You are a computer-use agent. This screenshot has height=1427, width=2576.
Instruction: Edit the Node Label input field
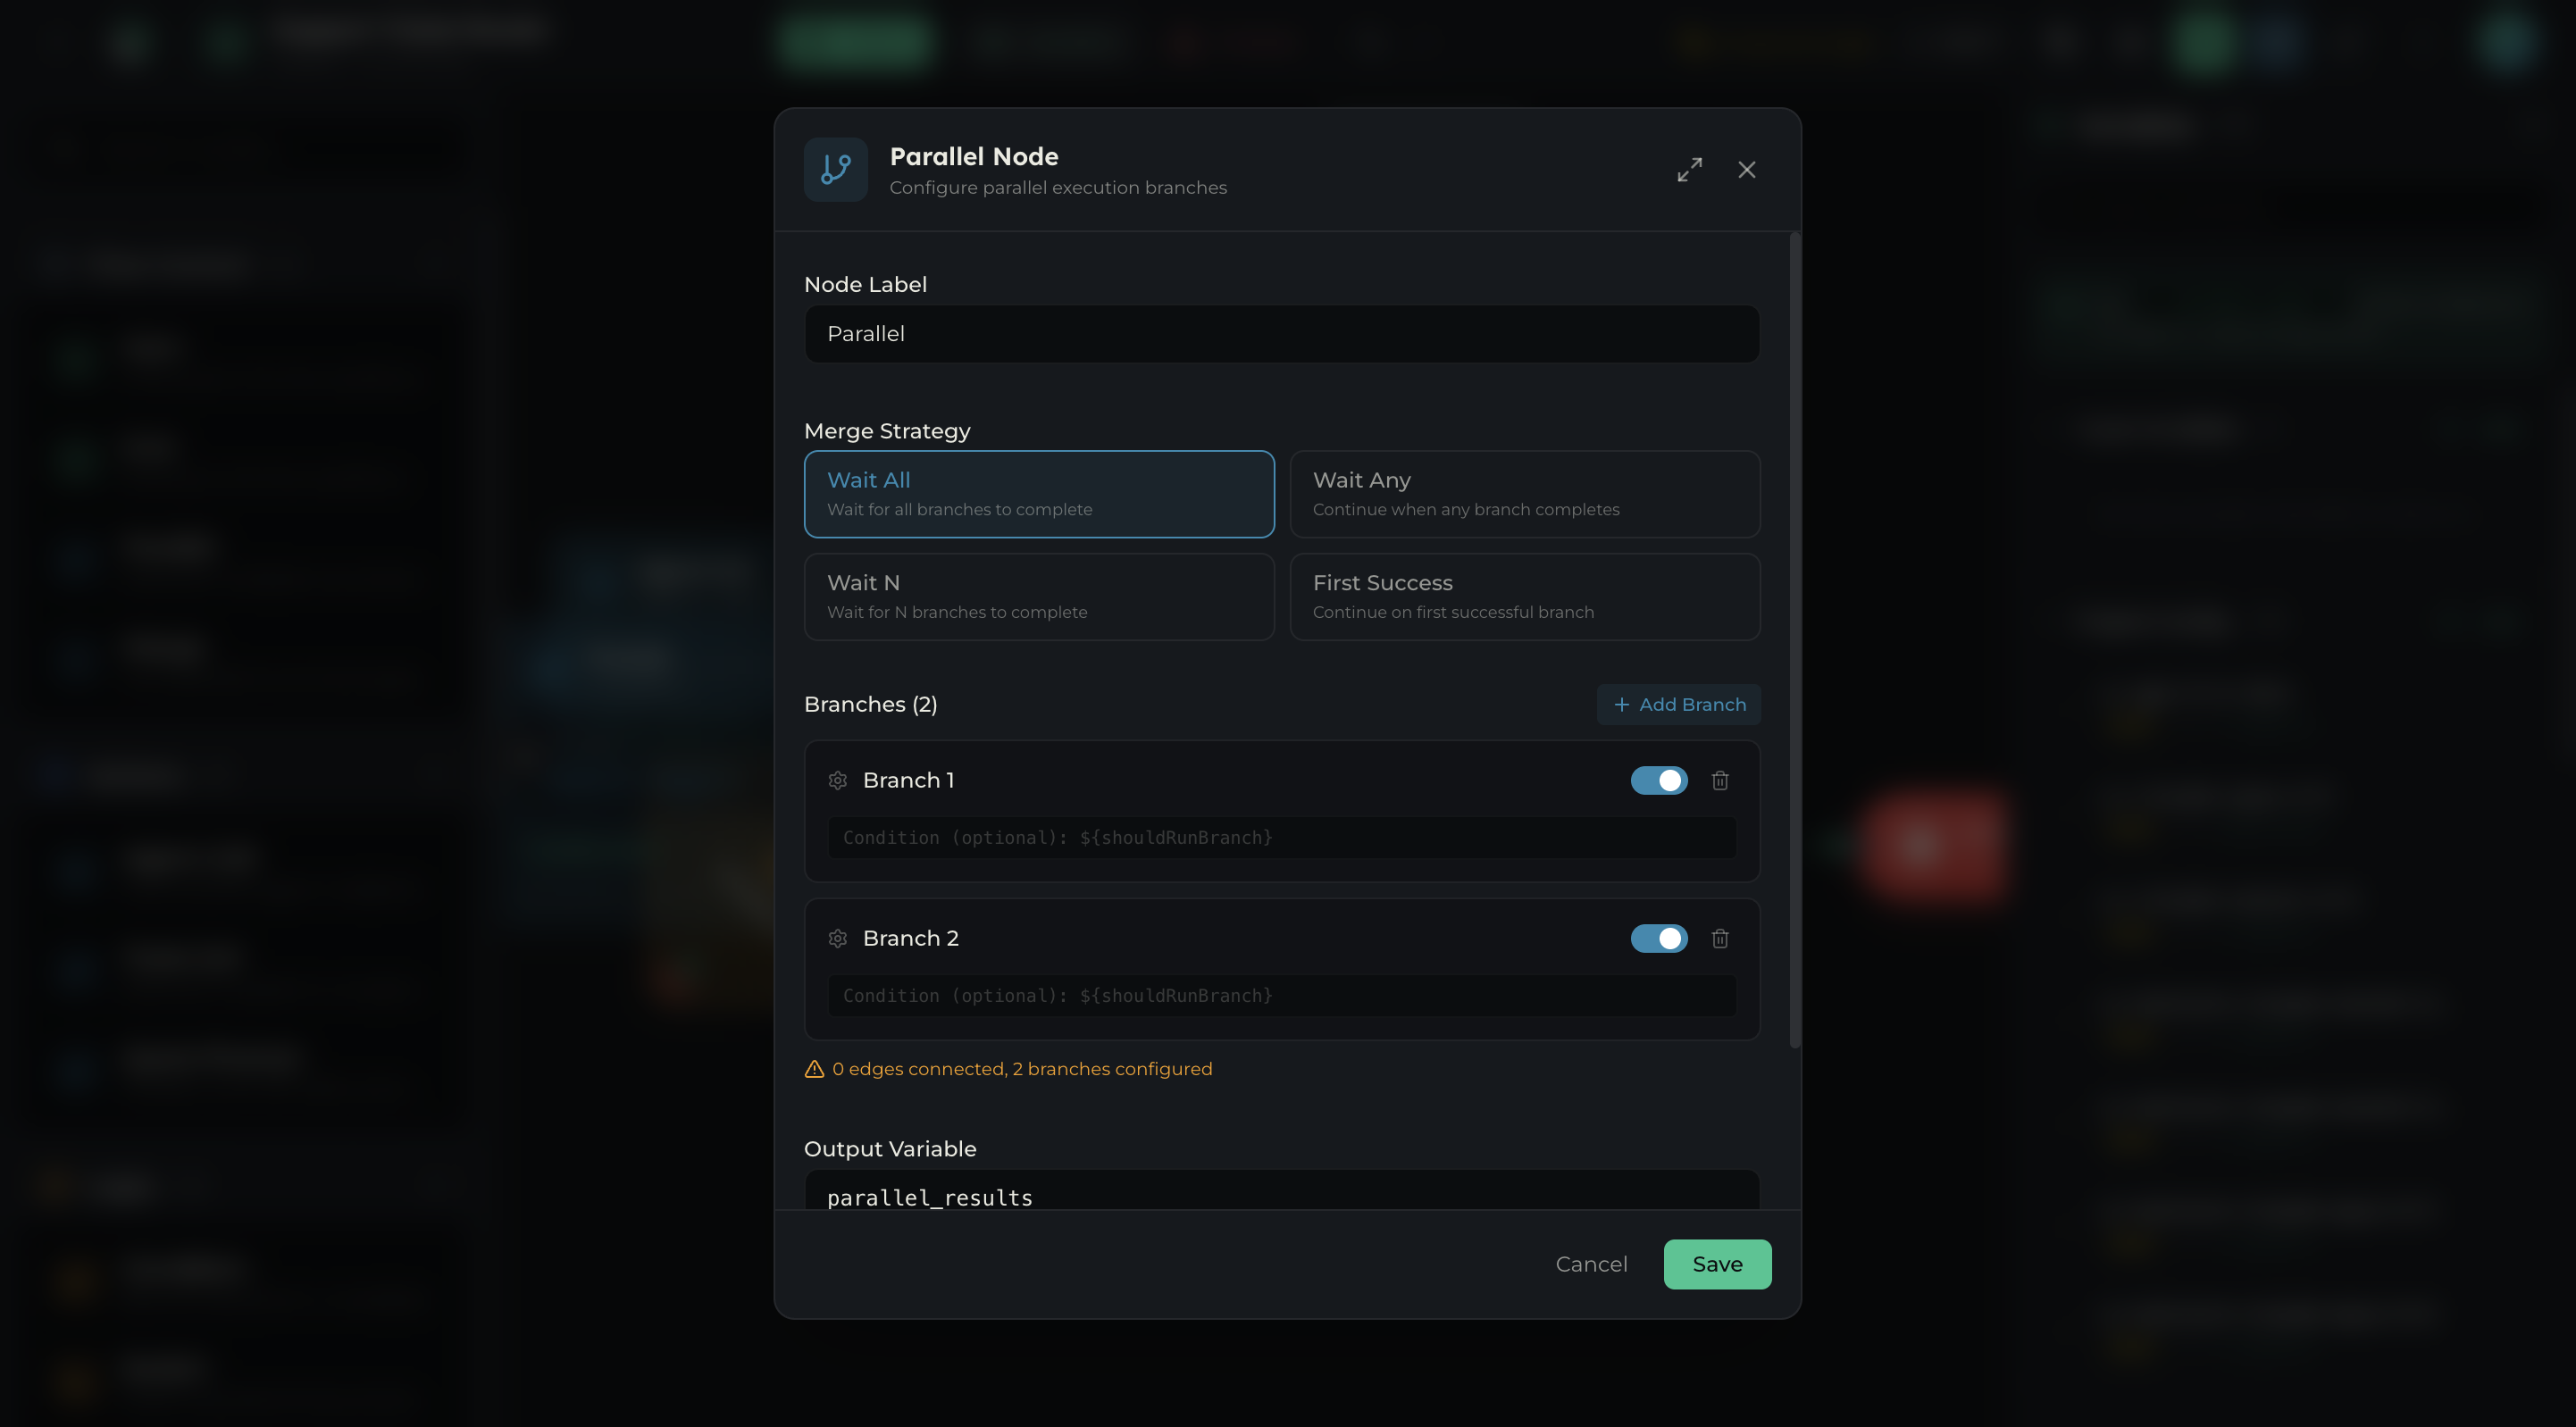[1282, 334]
